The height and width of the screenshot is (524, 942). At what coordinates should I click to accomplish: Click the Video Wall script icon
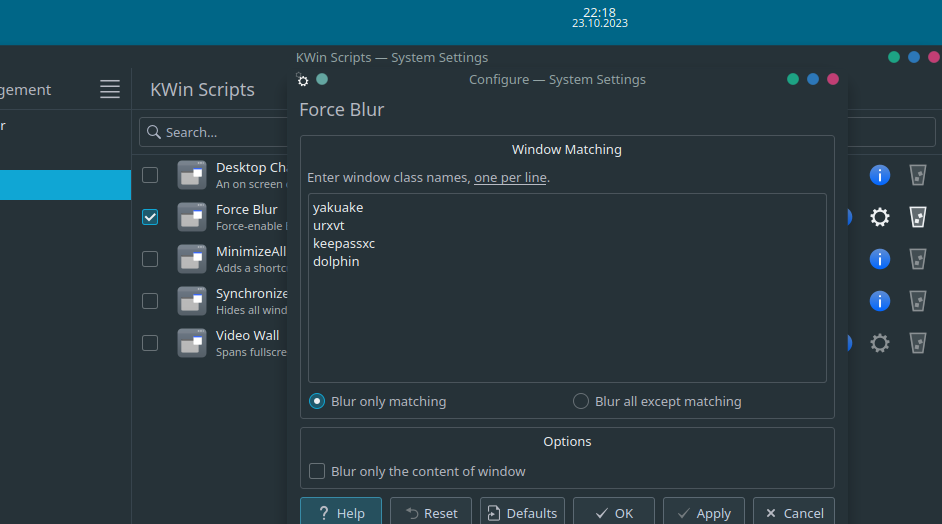pyautogui.click(x=192, y=343)
